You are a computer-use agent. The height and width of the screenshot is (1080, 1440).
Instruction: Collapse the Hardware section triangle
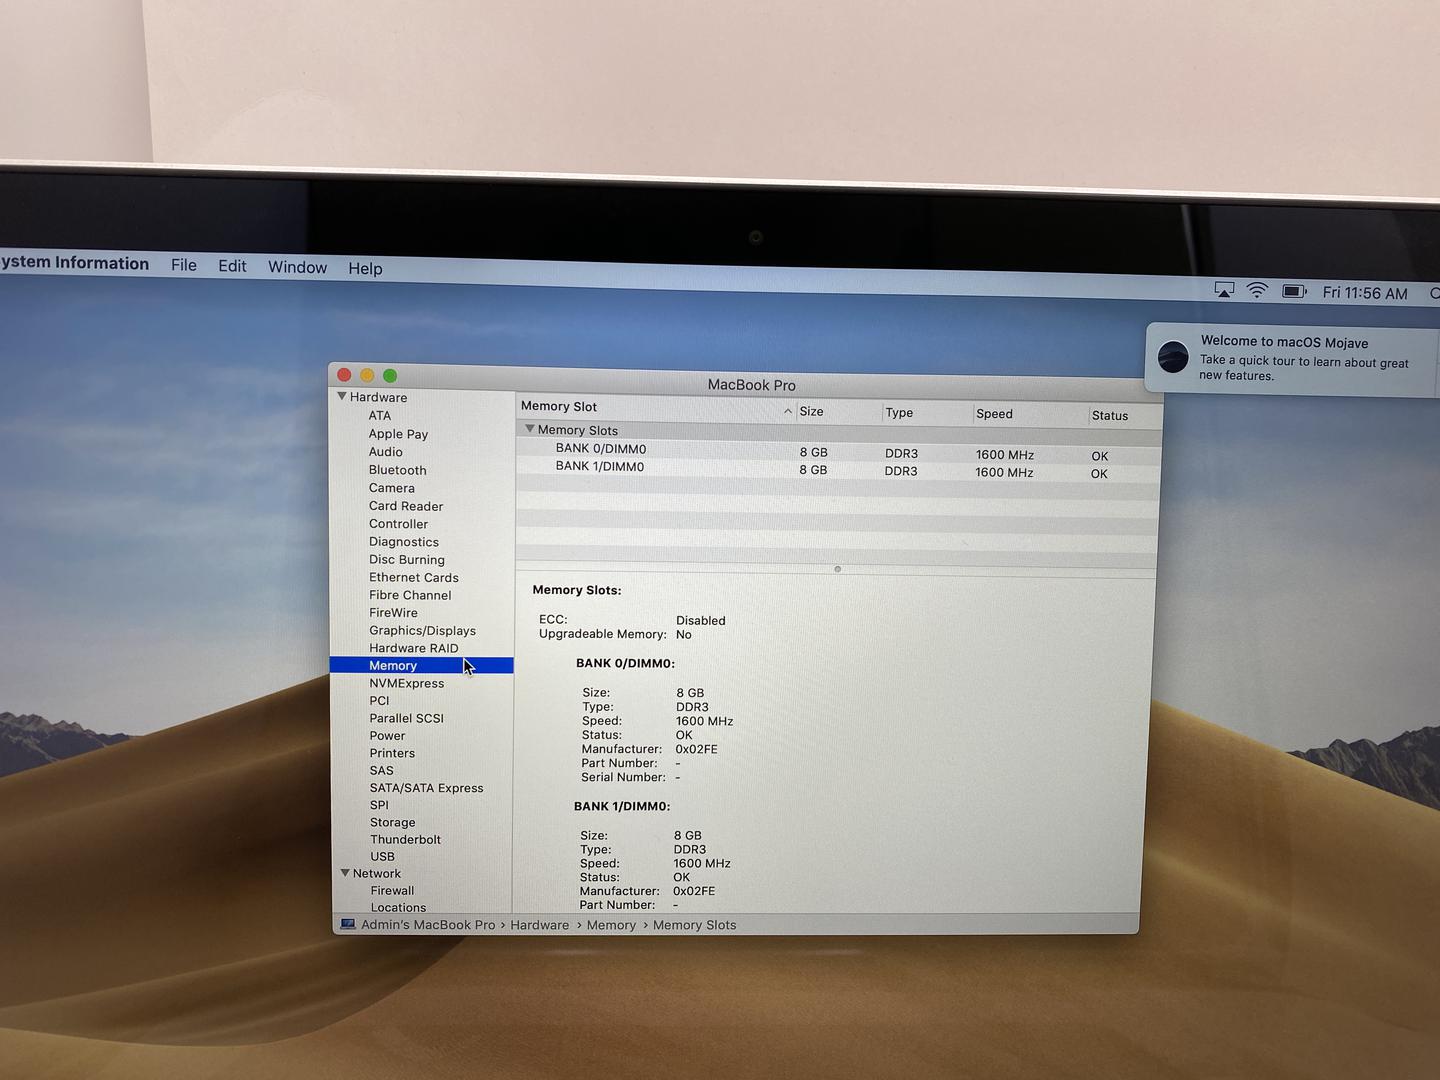(x=342, y=396)
